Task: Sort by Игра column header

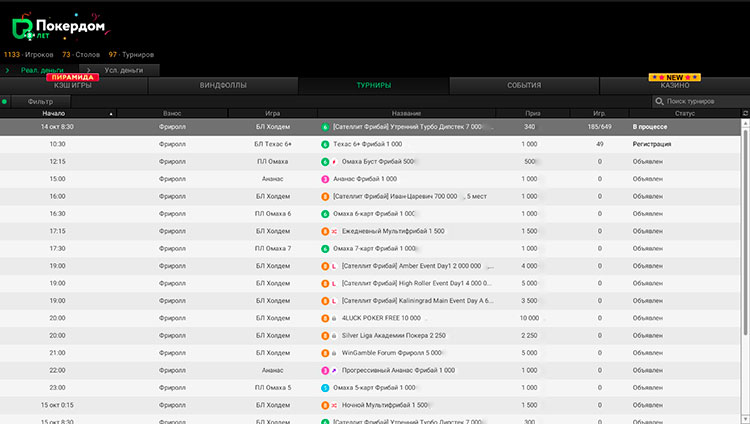Action: point(273,113)
